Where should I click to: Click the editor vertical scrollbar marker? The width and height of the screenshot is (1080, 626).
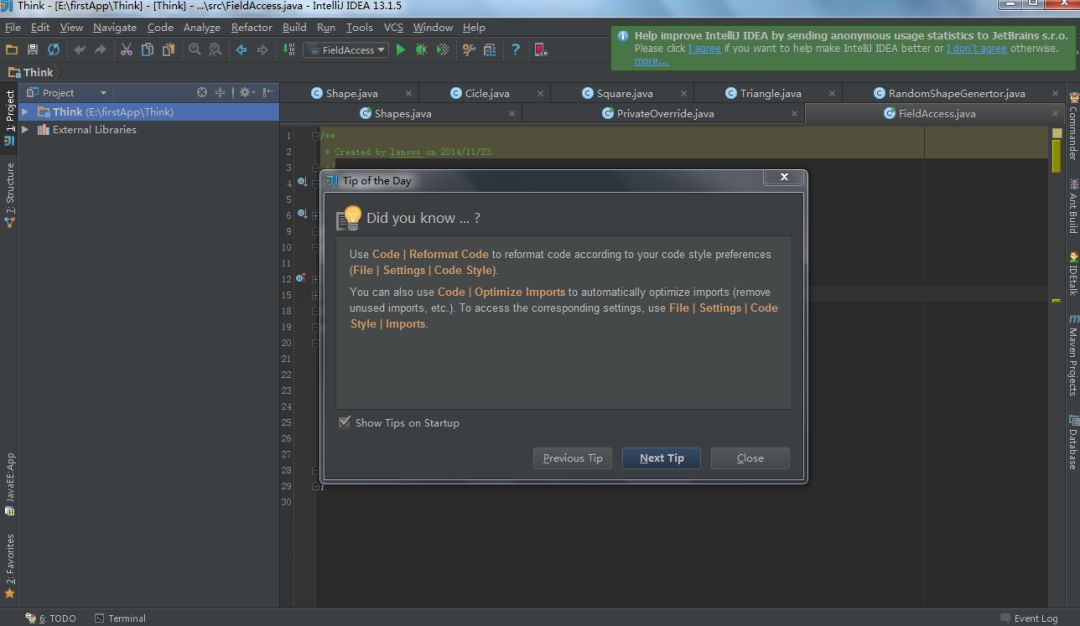(x=1056, y=157)
